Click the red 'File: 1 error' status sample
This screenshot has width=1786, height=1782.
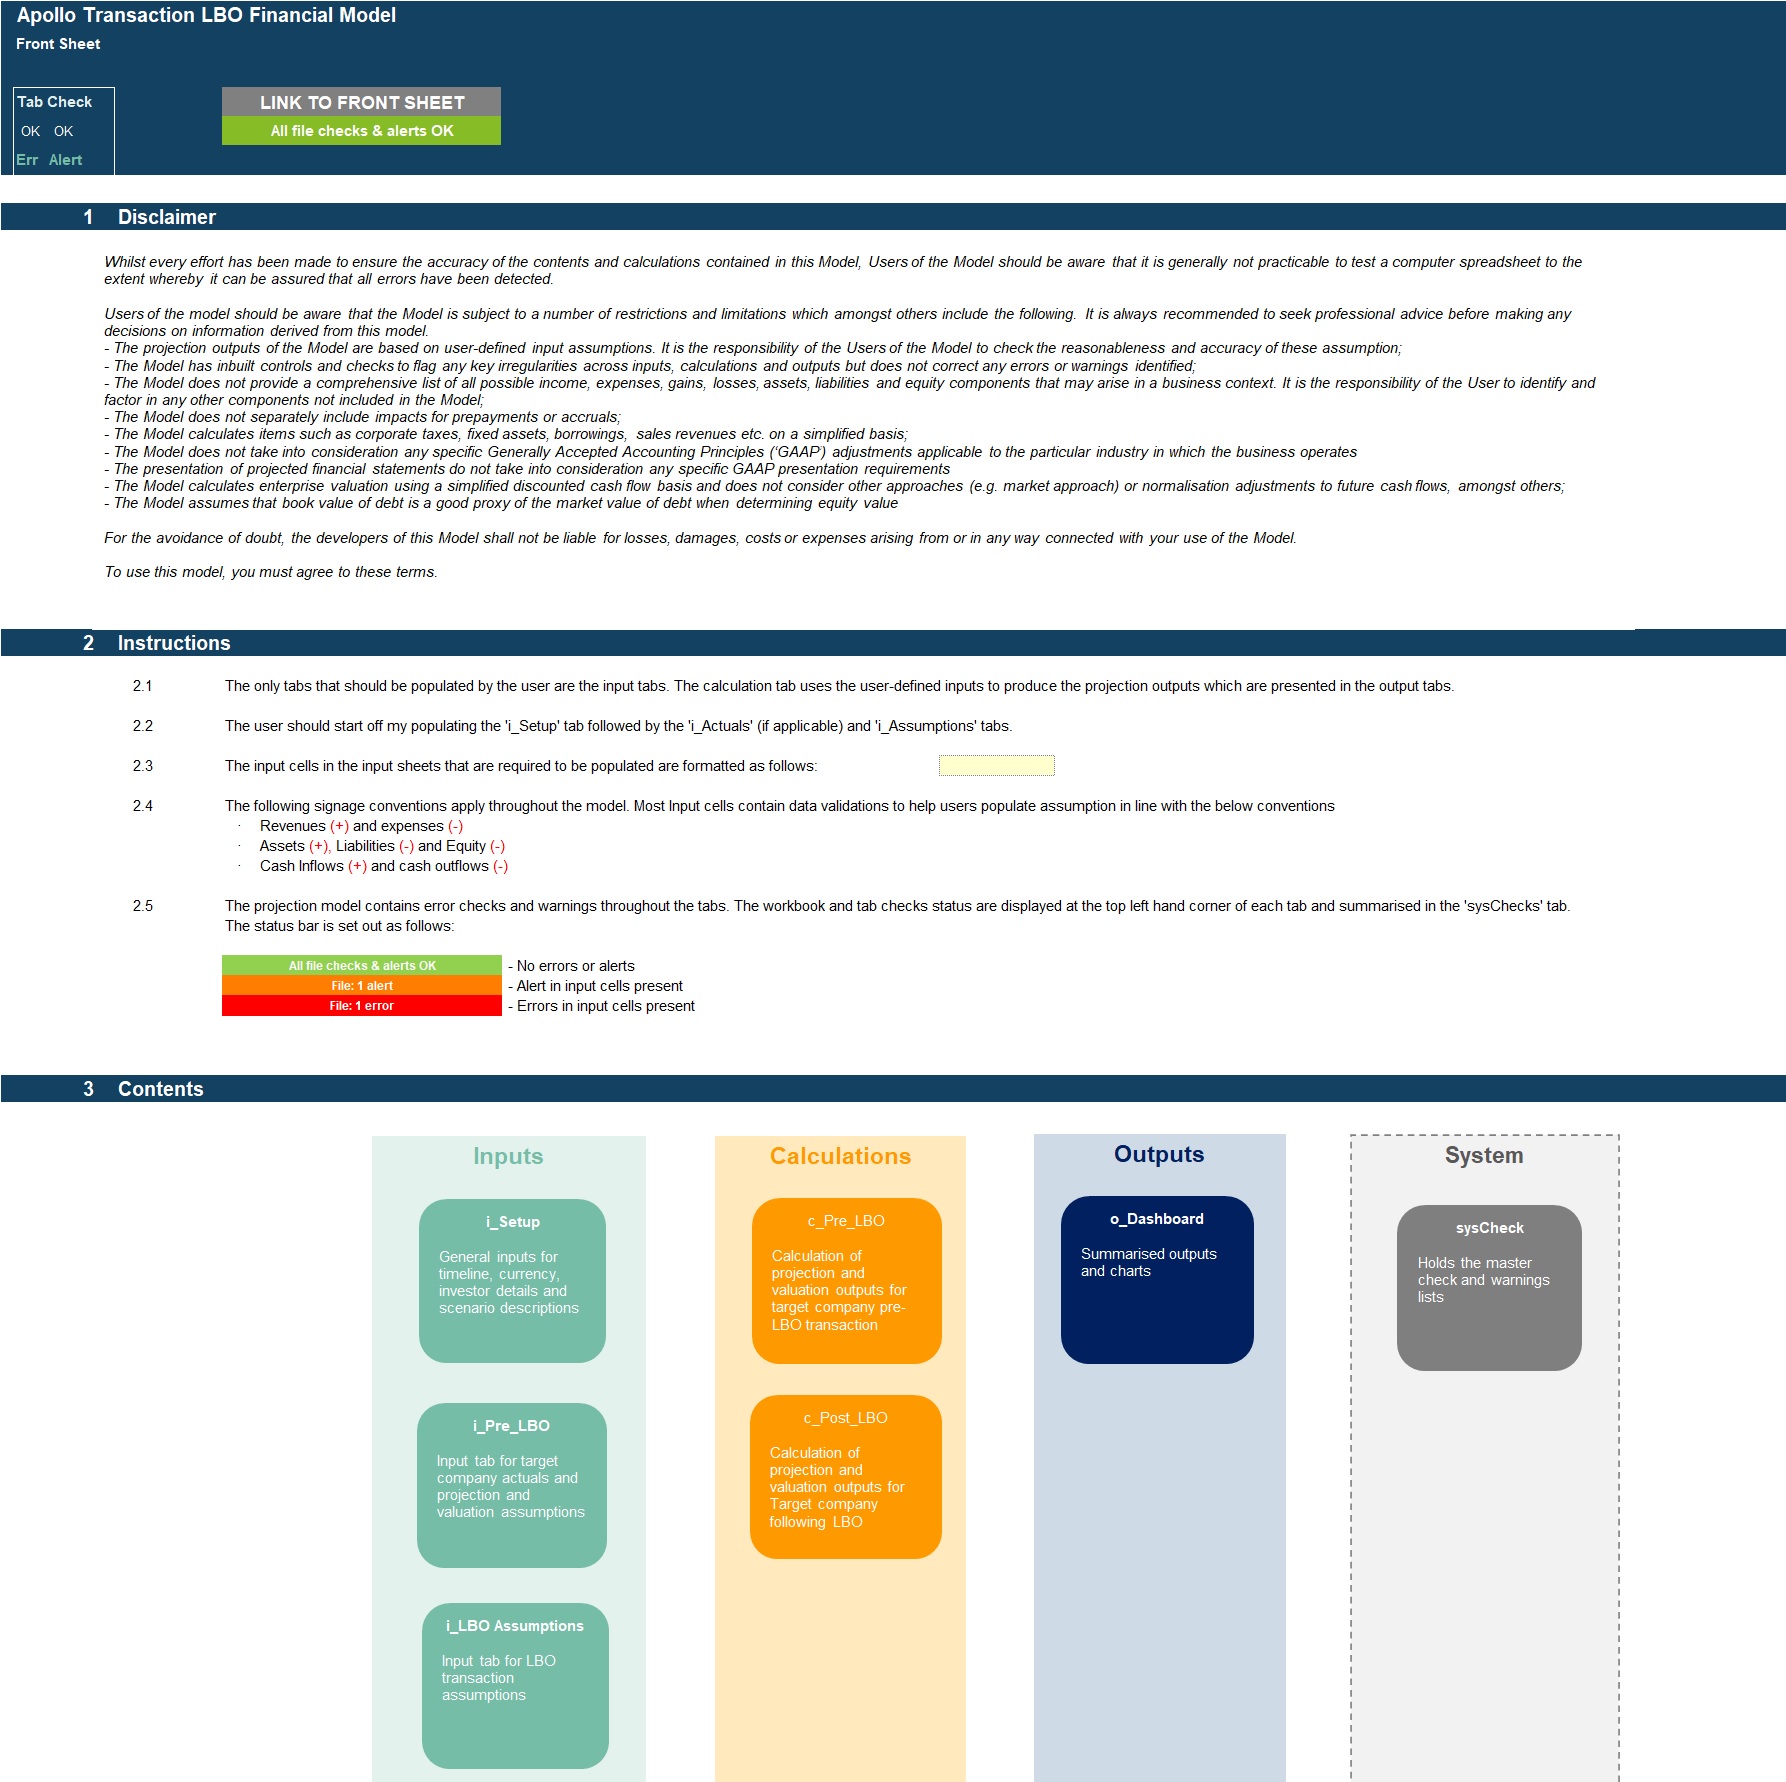pyautogui.click(x=361, y=1006)
